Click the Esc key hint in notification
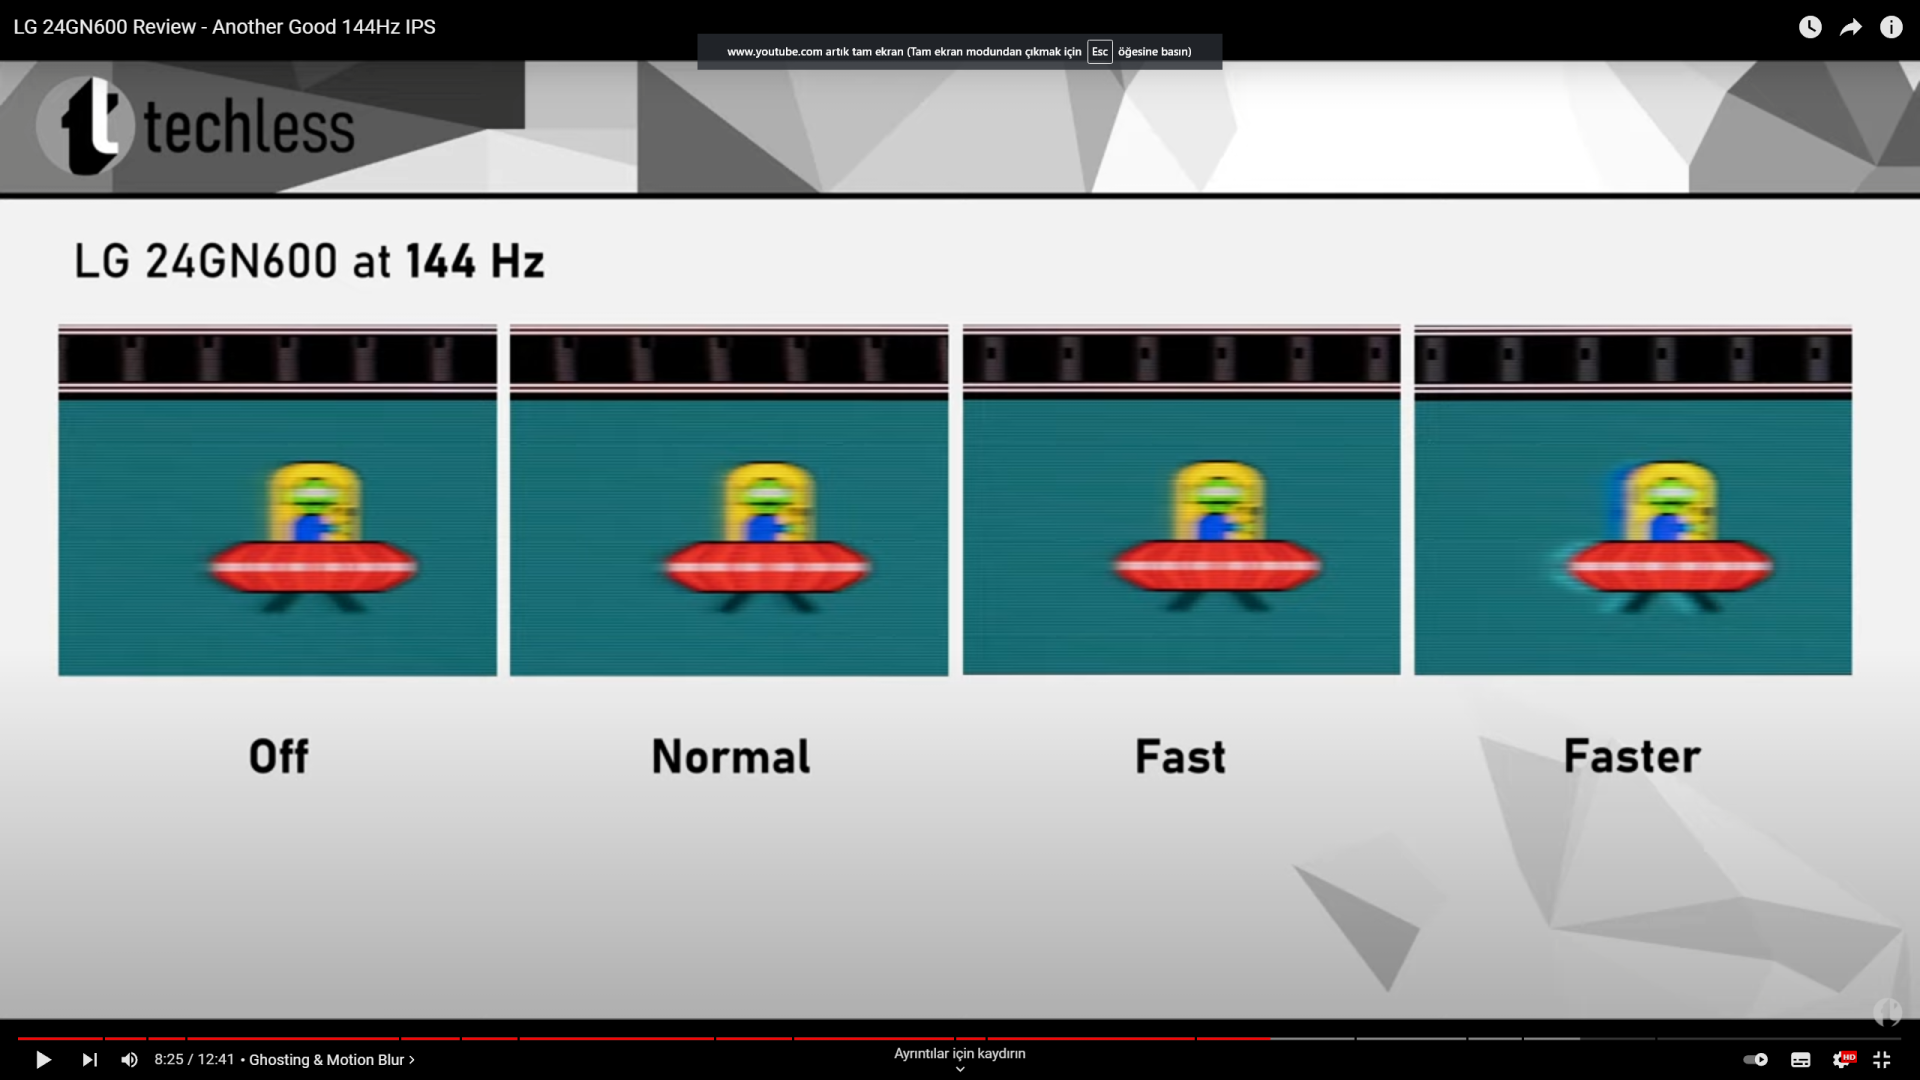This screenshot has width=1920, height=1080. click(x=1099, y=52)
